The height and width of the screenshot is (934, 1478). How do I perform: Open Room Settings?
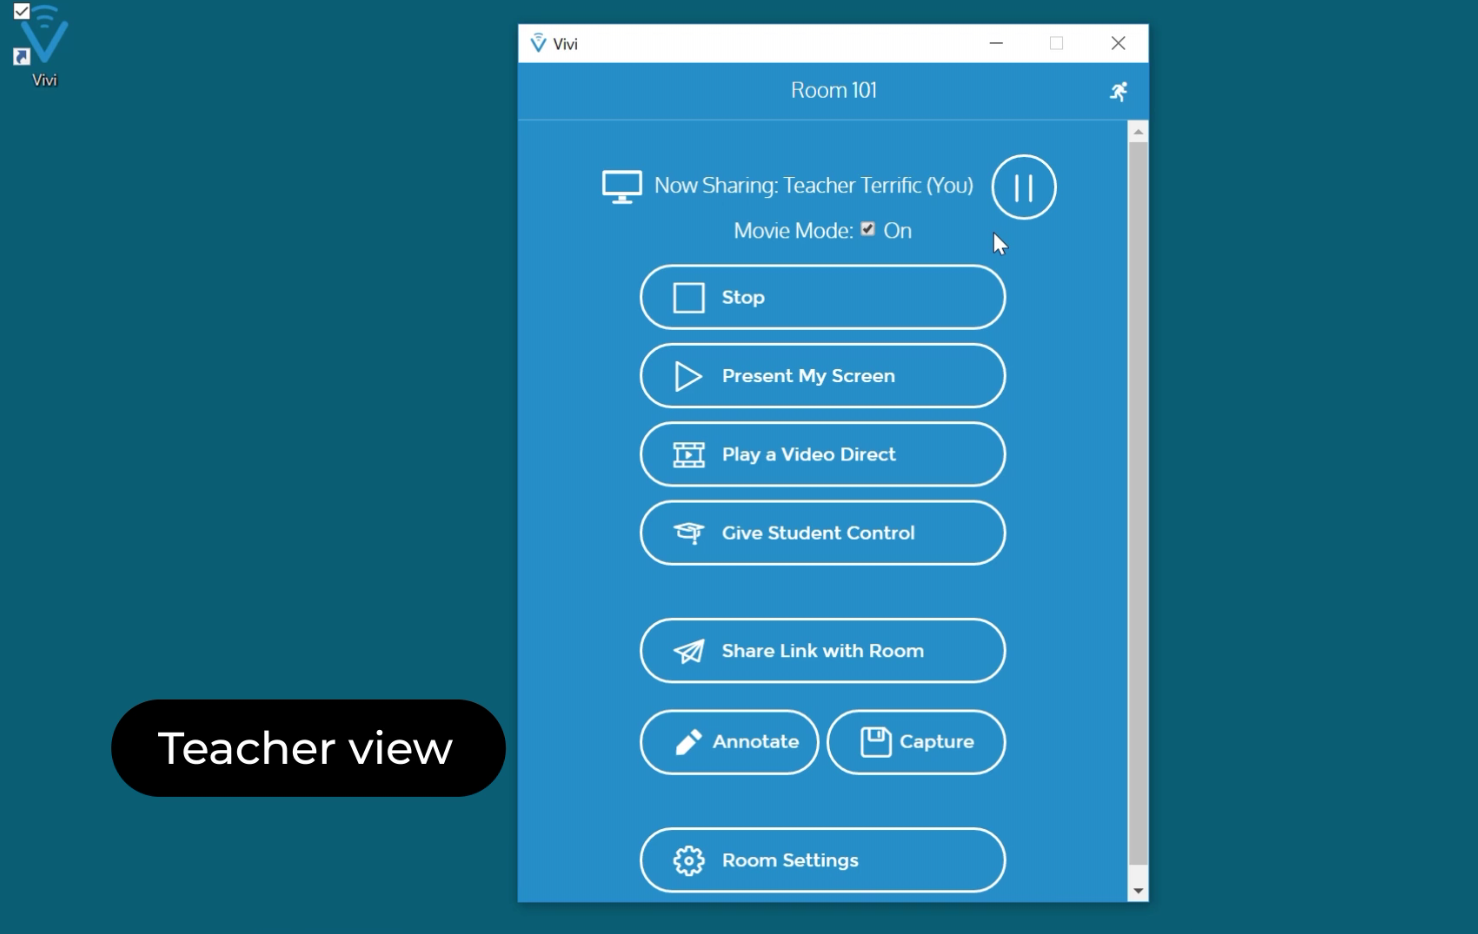[x=822, y=860]
